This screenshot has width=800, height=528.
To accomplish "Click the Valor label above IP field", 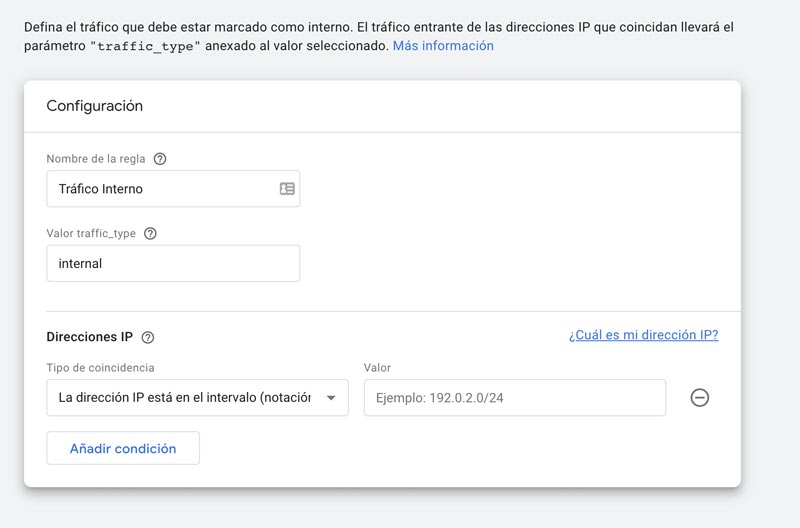I will 377,367.
